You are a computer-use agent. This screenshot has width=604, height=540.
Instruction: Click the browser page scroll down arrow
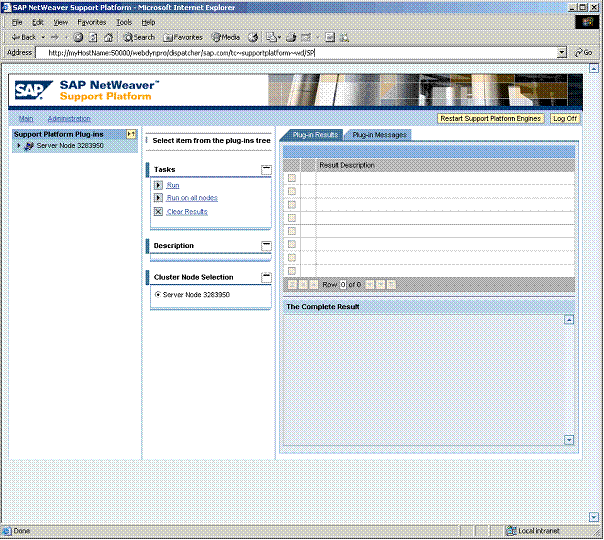coord(594,517)
